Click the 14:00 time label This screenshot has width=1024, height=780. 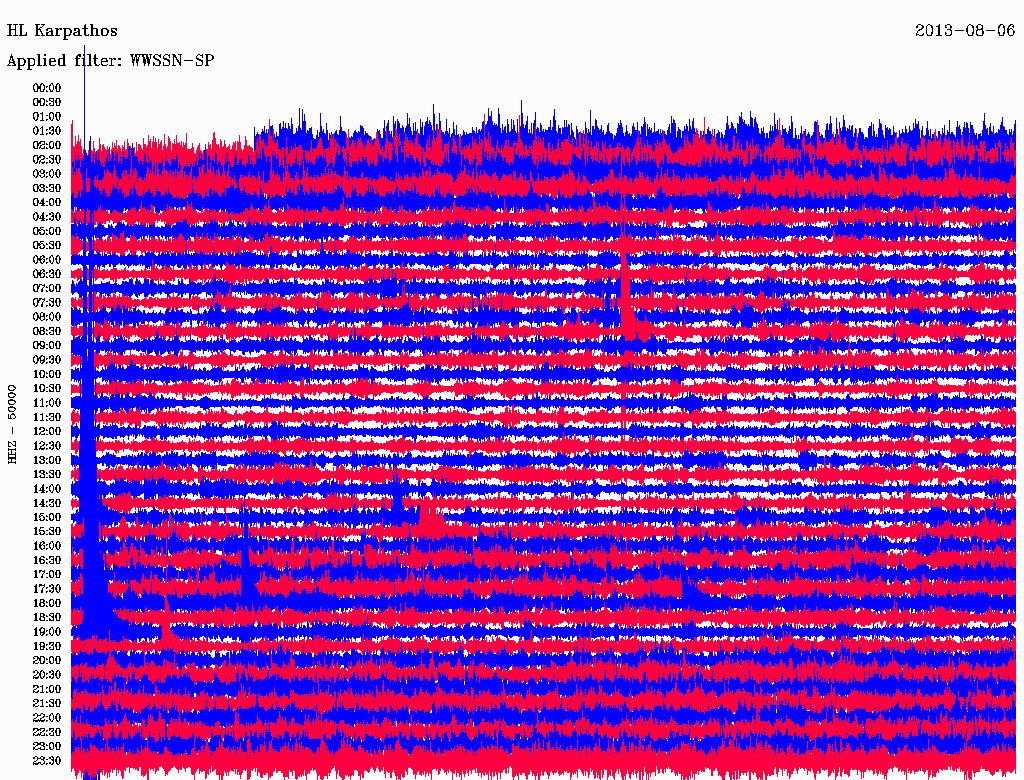[x=47, y=489]
